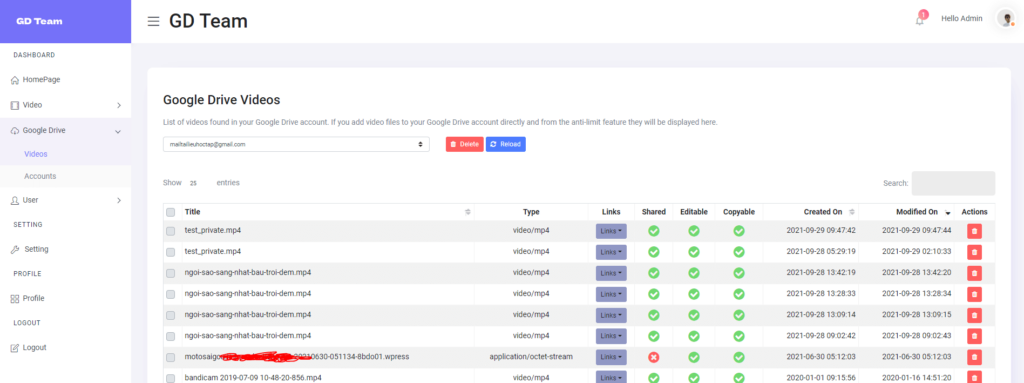
Task: Toggle the hamburger menu icon
Action: (x=153, y=22)
